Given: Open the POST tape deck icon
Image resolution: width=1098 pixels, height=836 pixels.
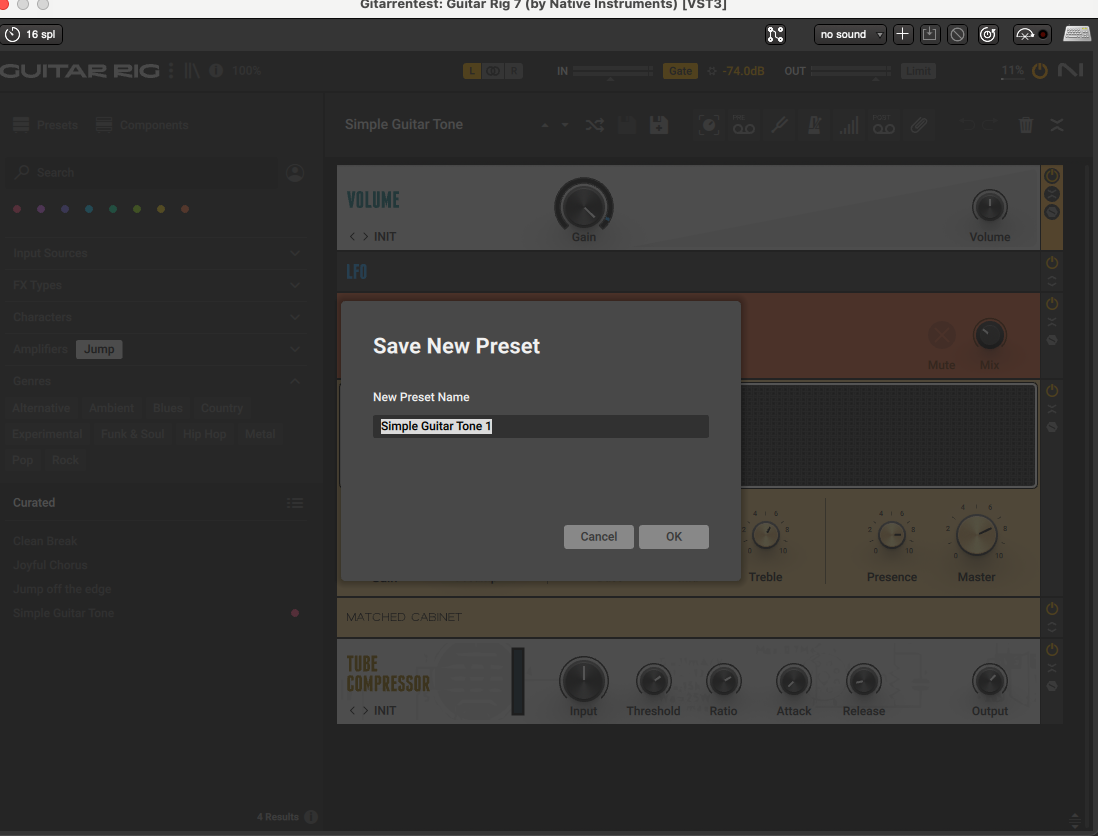Looking at the screenshot, I should click(x=884, y=125).
